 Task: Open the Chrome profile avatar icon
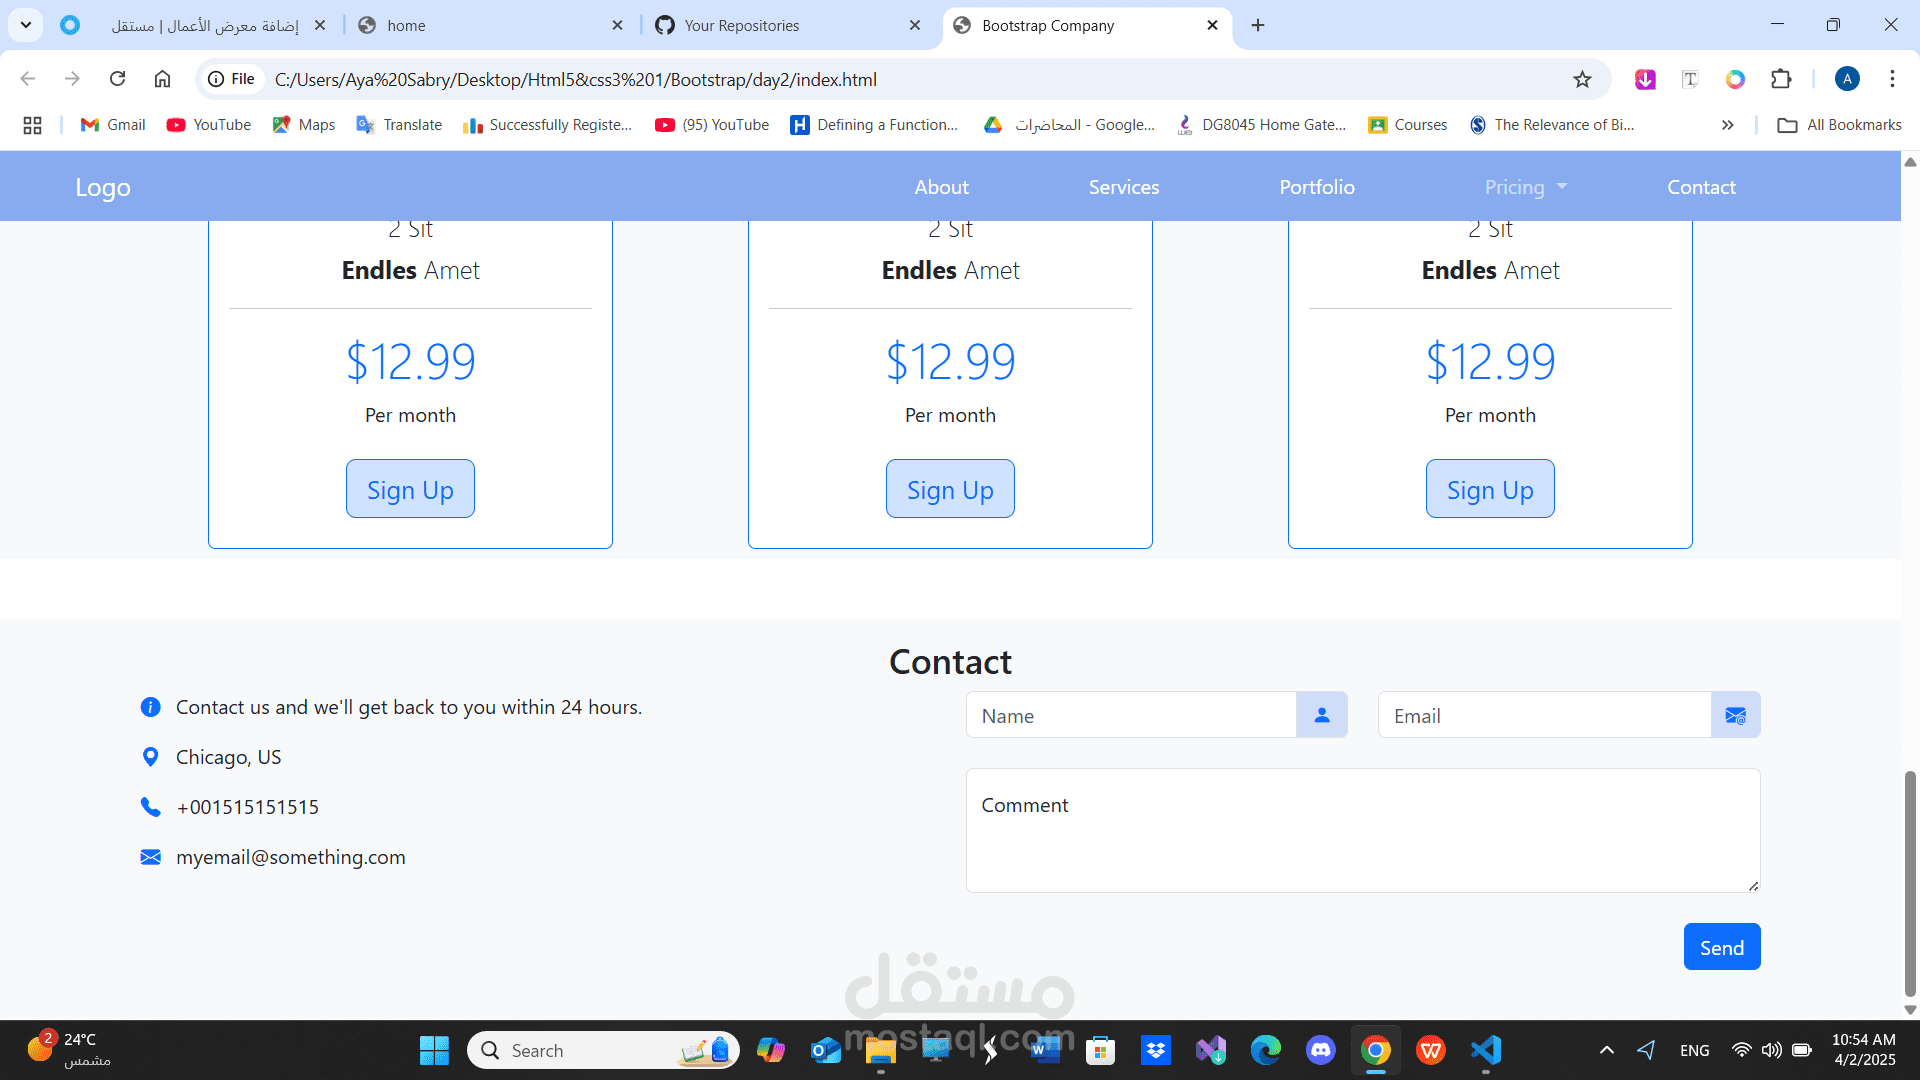tap(1847, 79)
